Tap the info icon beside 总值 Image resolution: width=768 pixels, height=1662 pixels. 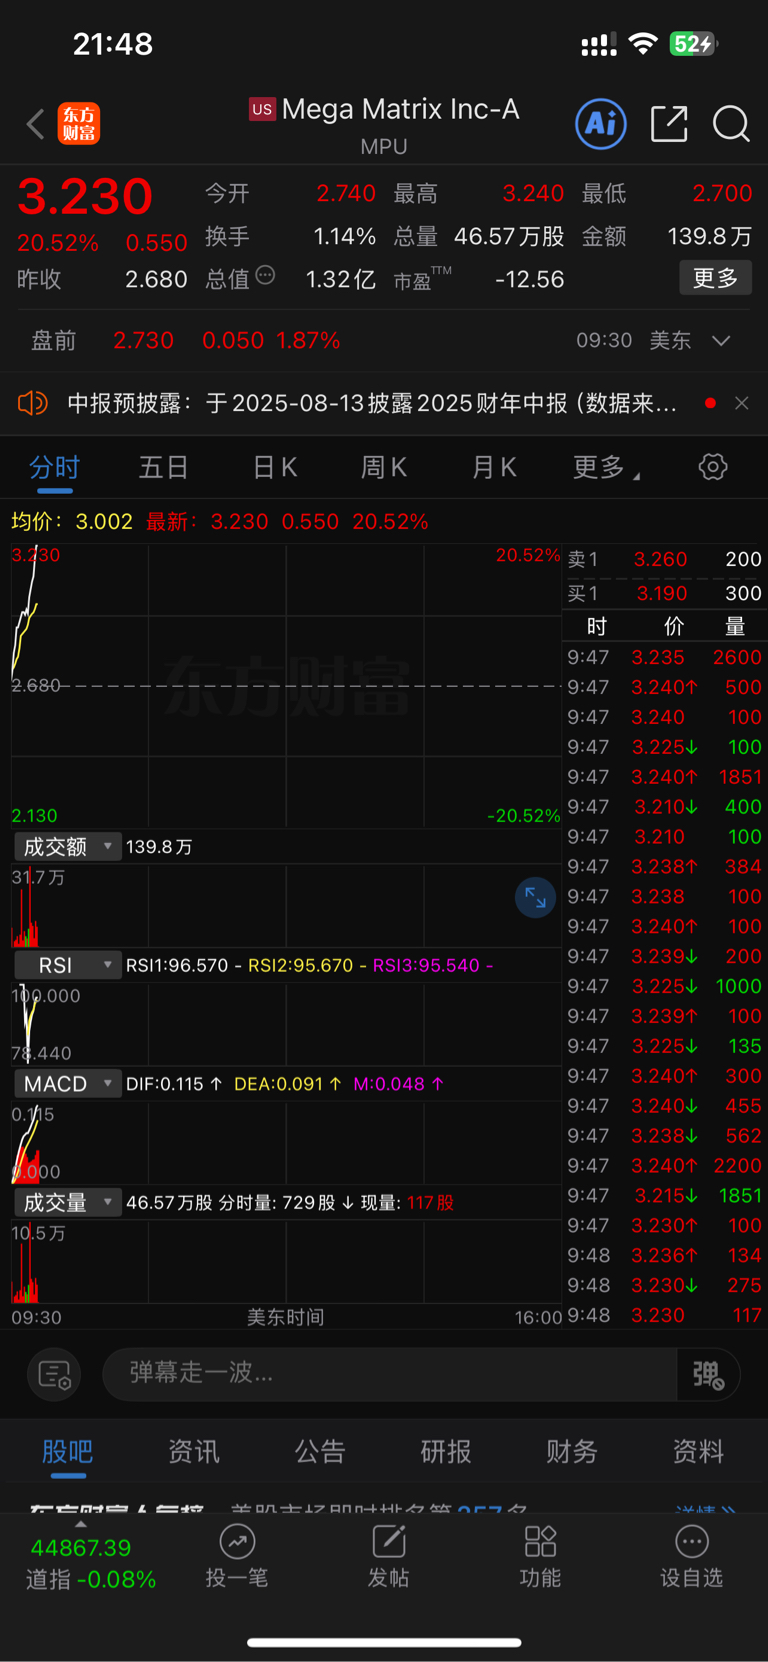[x=265, y=275]
